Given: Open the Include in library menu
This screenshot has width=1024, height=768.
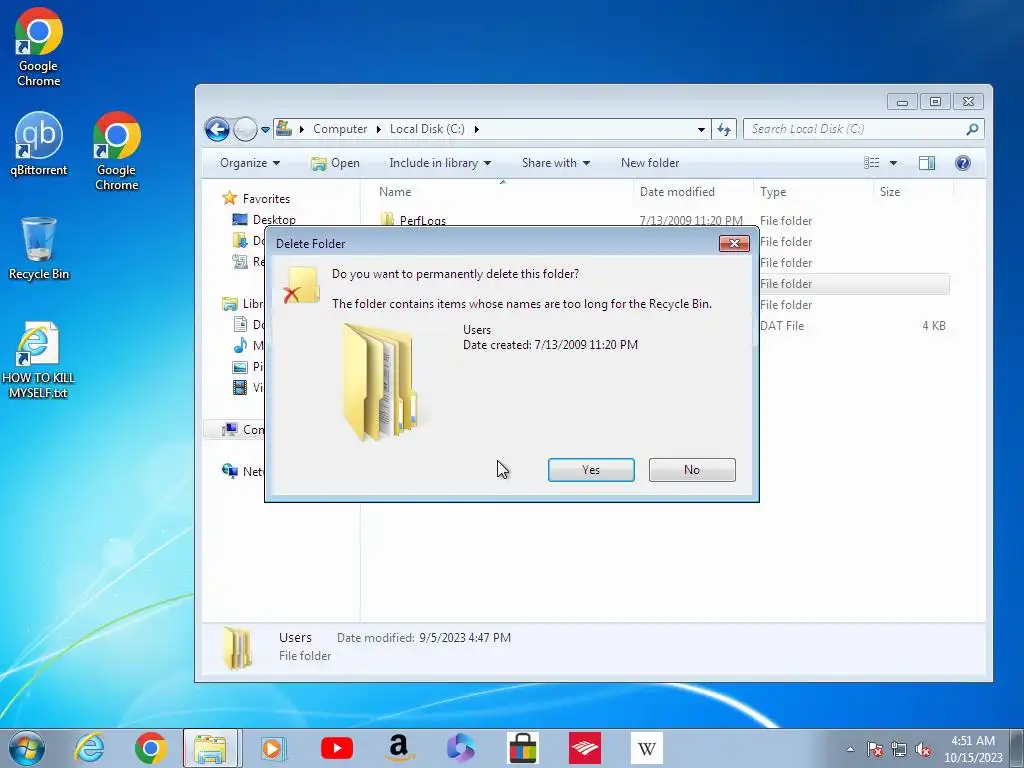Looking at the screenshot, I should [x=440, y=163].
